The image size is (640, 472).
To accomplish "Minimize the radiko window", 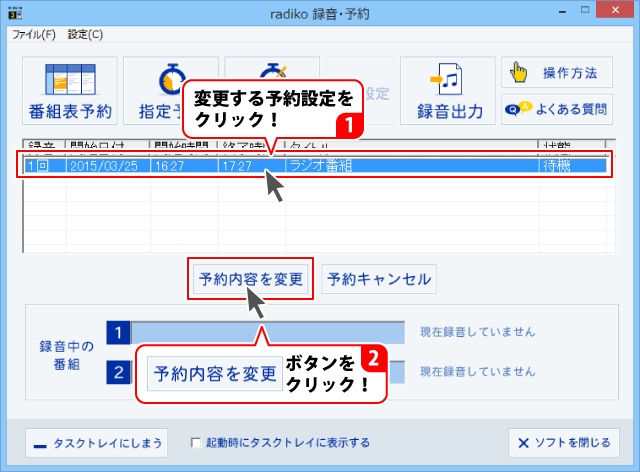I will tap(562, 11).
